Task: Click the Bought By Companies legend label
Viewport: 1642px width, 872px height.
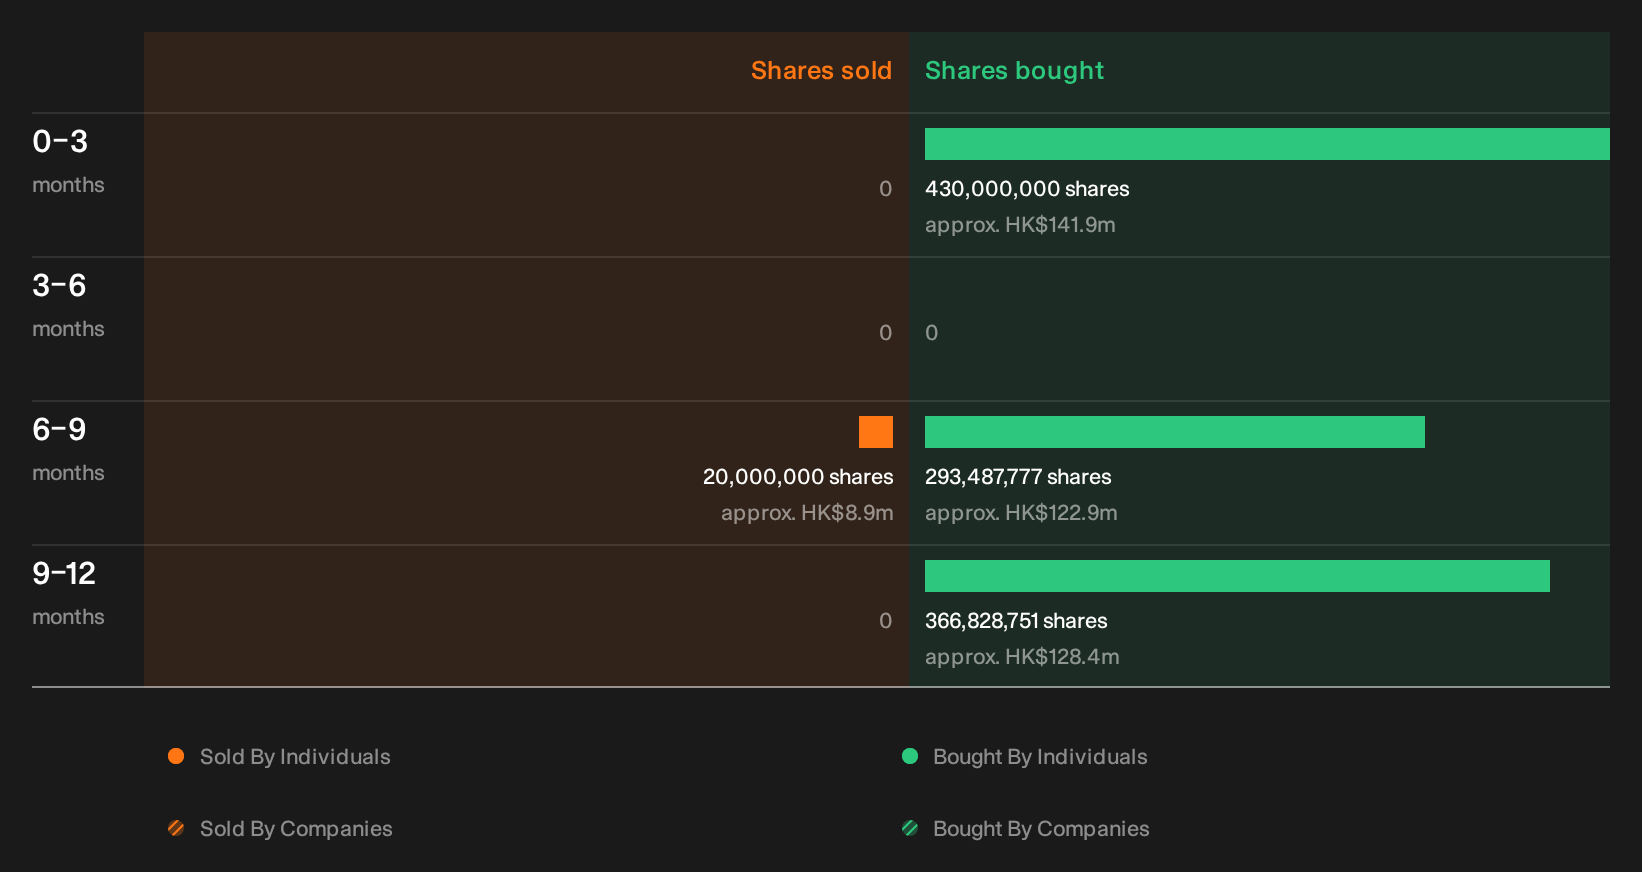Action: tap(1041, 829)
